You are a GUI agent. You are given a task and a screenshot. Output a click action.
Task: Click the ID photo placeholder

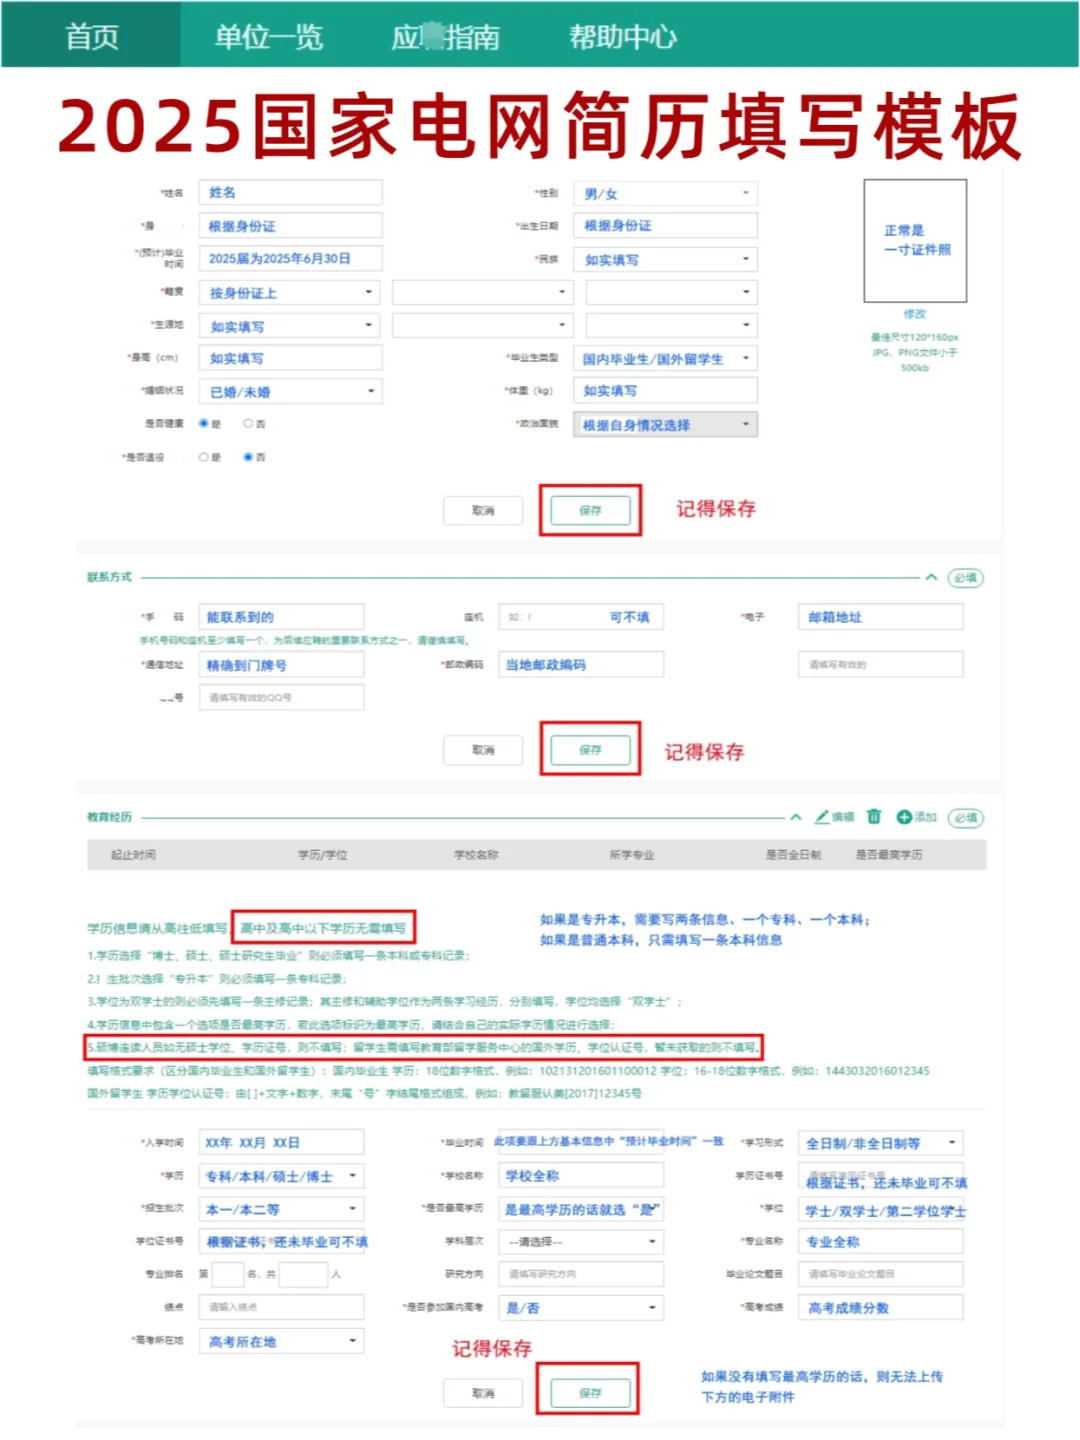pyautogui.click(x=915, y=241)
